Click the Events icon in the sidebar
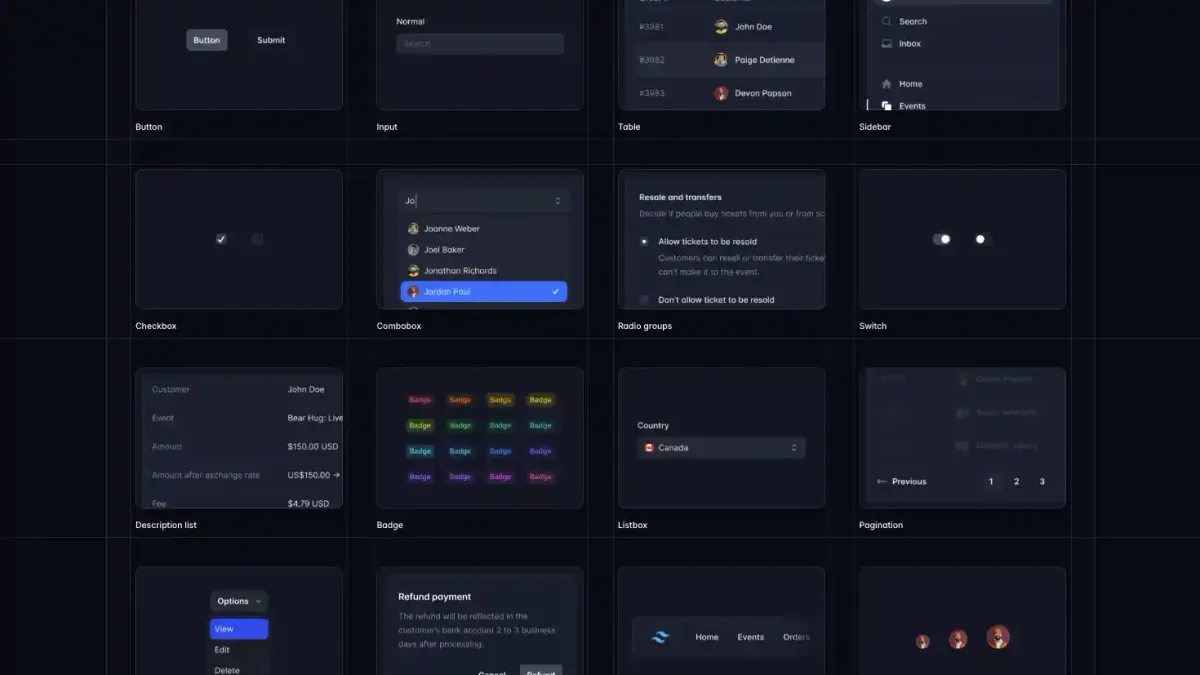 886,105
